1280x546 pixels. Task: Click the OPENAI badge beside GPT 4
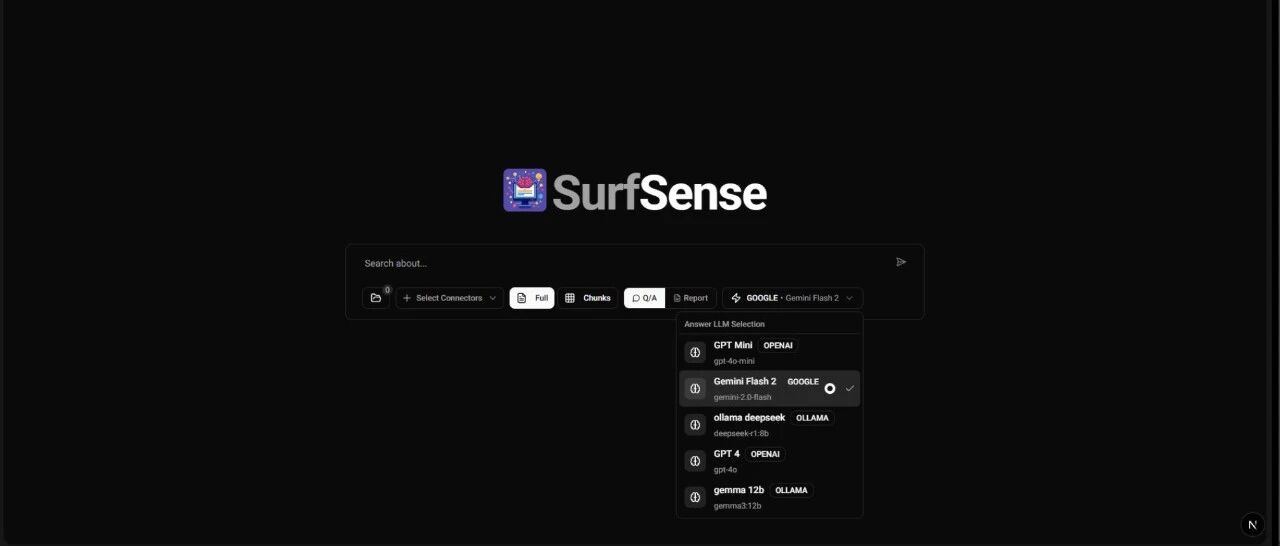coord(765,454)
